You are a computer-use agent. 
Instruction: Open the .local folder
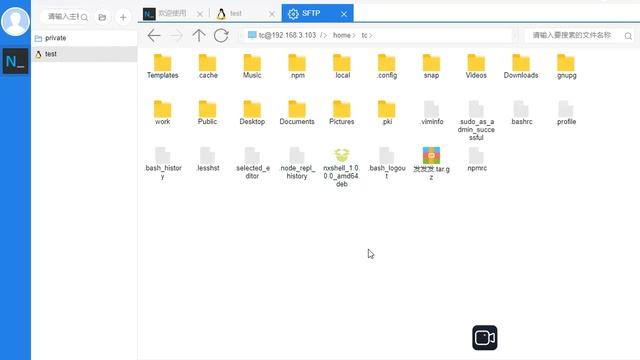[x=342, y=67]
